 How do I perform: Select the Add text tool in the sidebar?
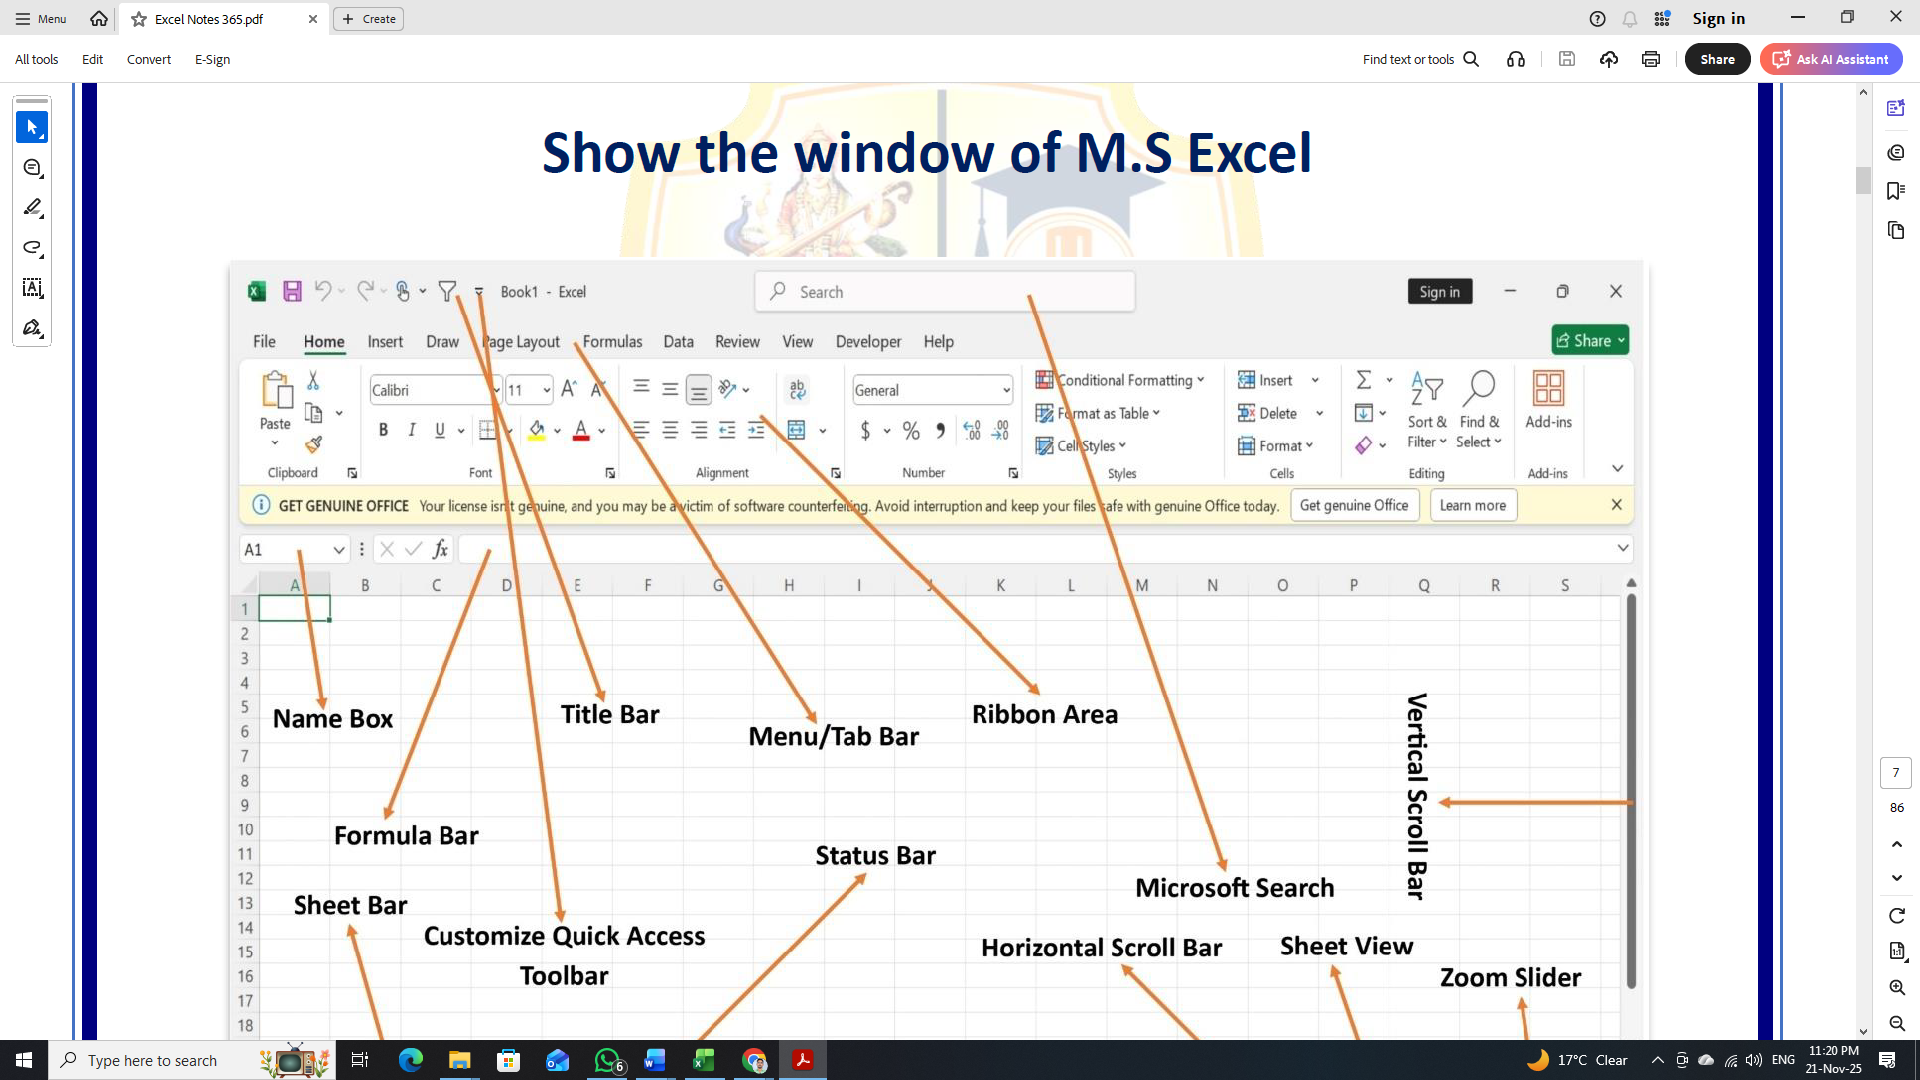coord(32,288)
